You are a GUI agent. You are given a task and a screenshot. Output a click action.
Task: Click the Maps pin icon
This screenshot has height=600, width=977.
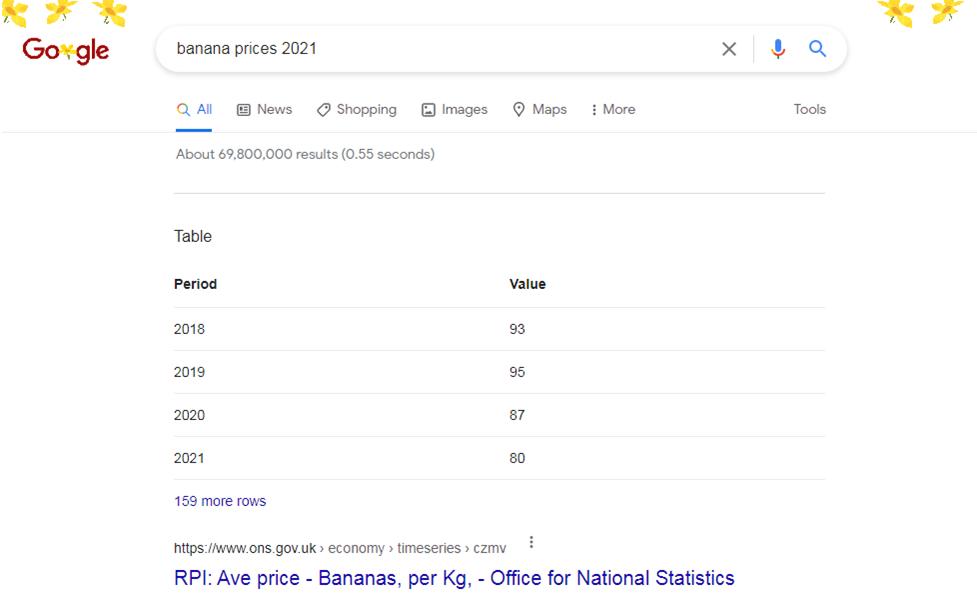(x=518, y=110)
